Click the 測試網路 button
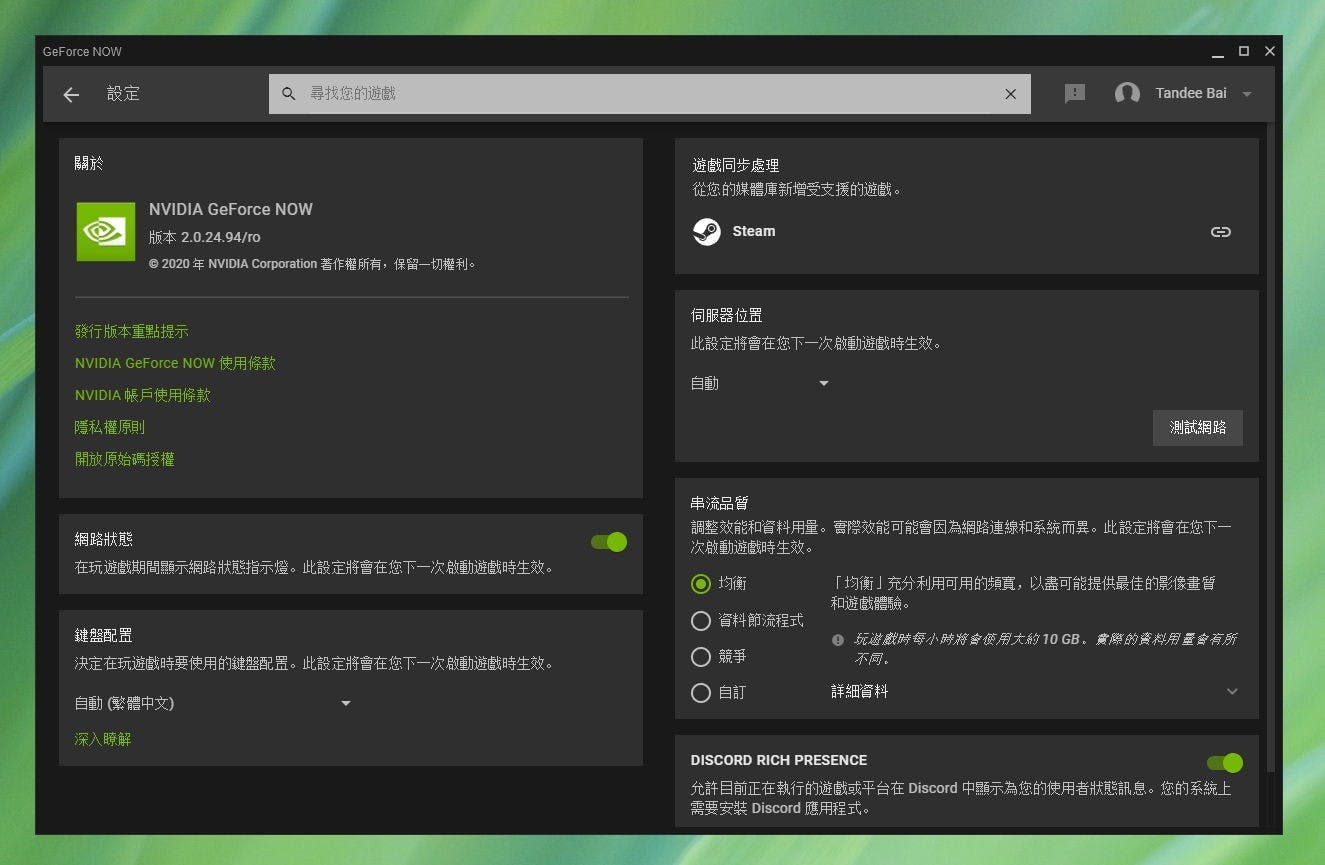 (x=1197, y=427)
